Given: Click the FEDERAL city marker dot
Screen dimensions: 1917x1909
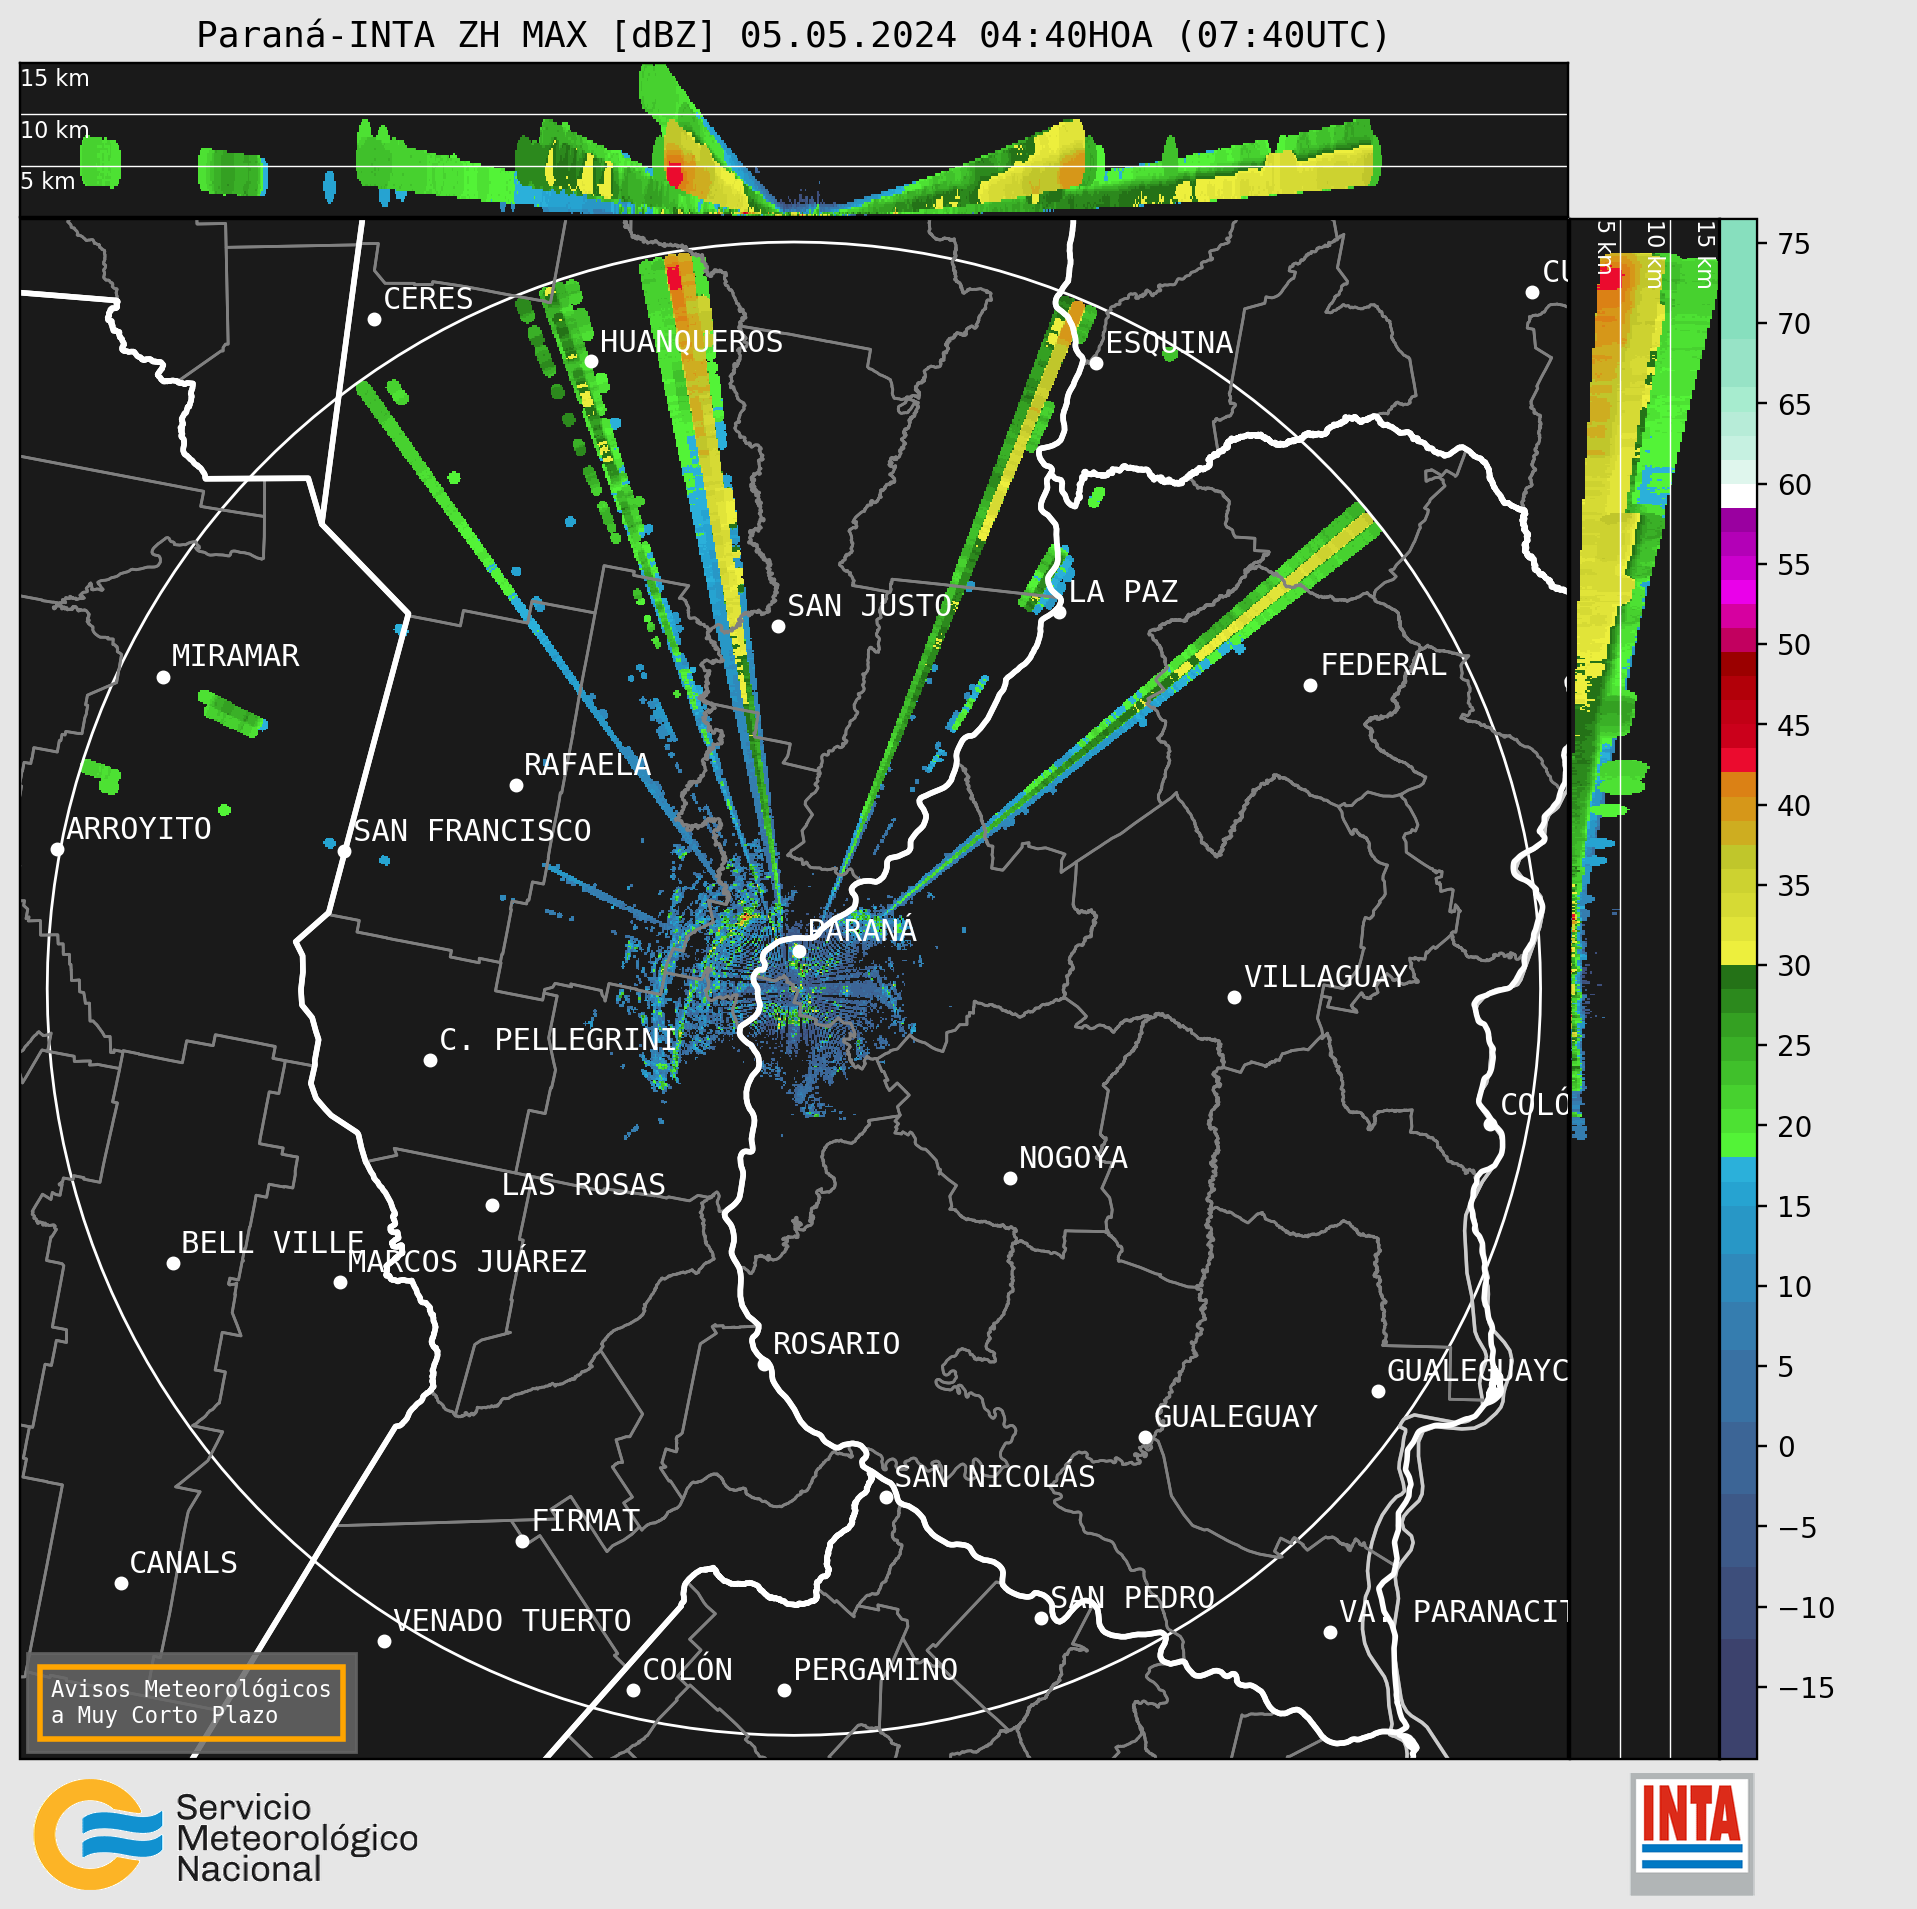Looking at the screenshot, I should [1310, 685].
